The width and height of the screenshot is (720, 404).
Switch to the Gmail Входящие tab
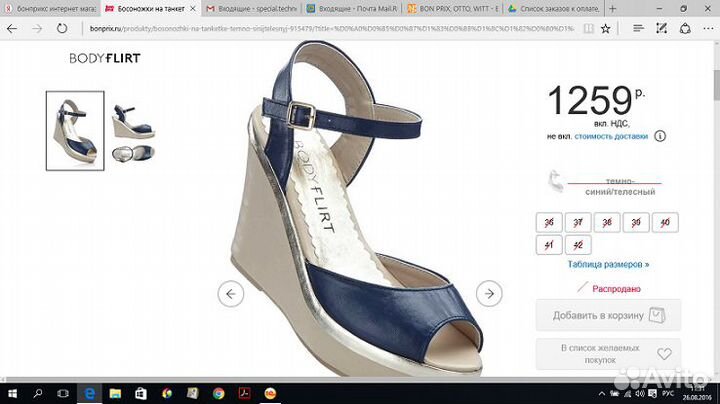point(251,8)
